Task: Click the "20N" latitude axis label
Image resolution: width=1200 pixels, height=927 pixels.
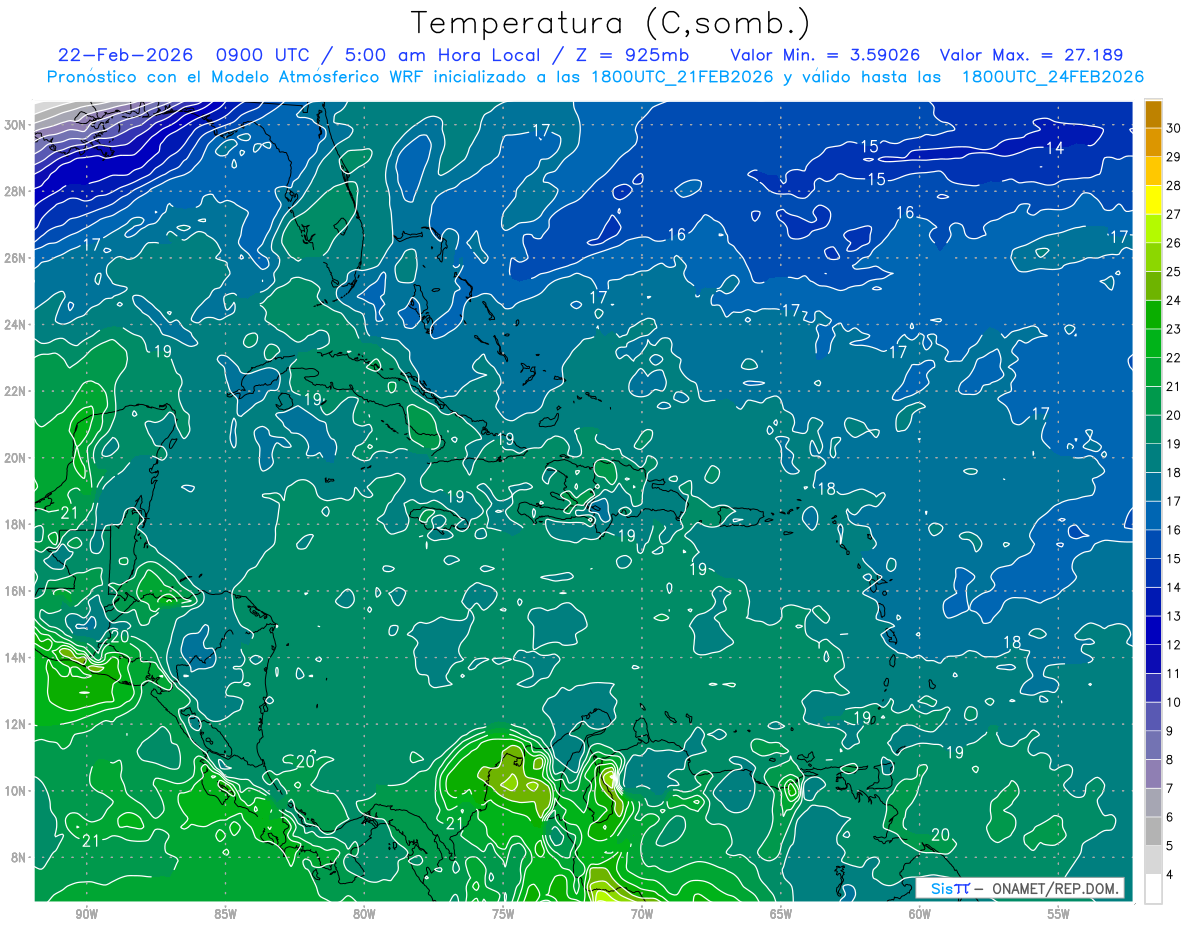Action: click(x=16, y=457)
